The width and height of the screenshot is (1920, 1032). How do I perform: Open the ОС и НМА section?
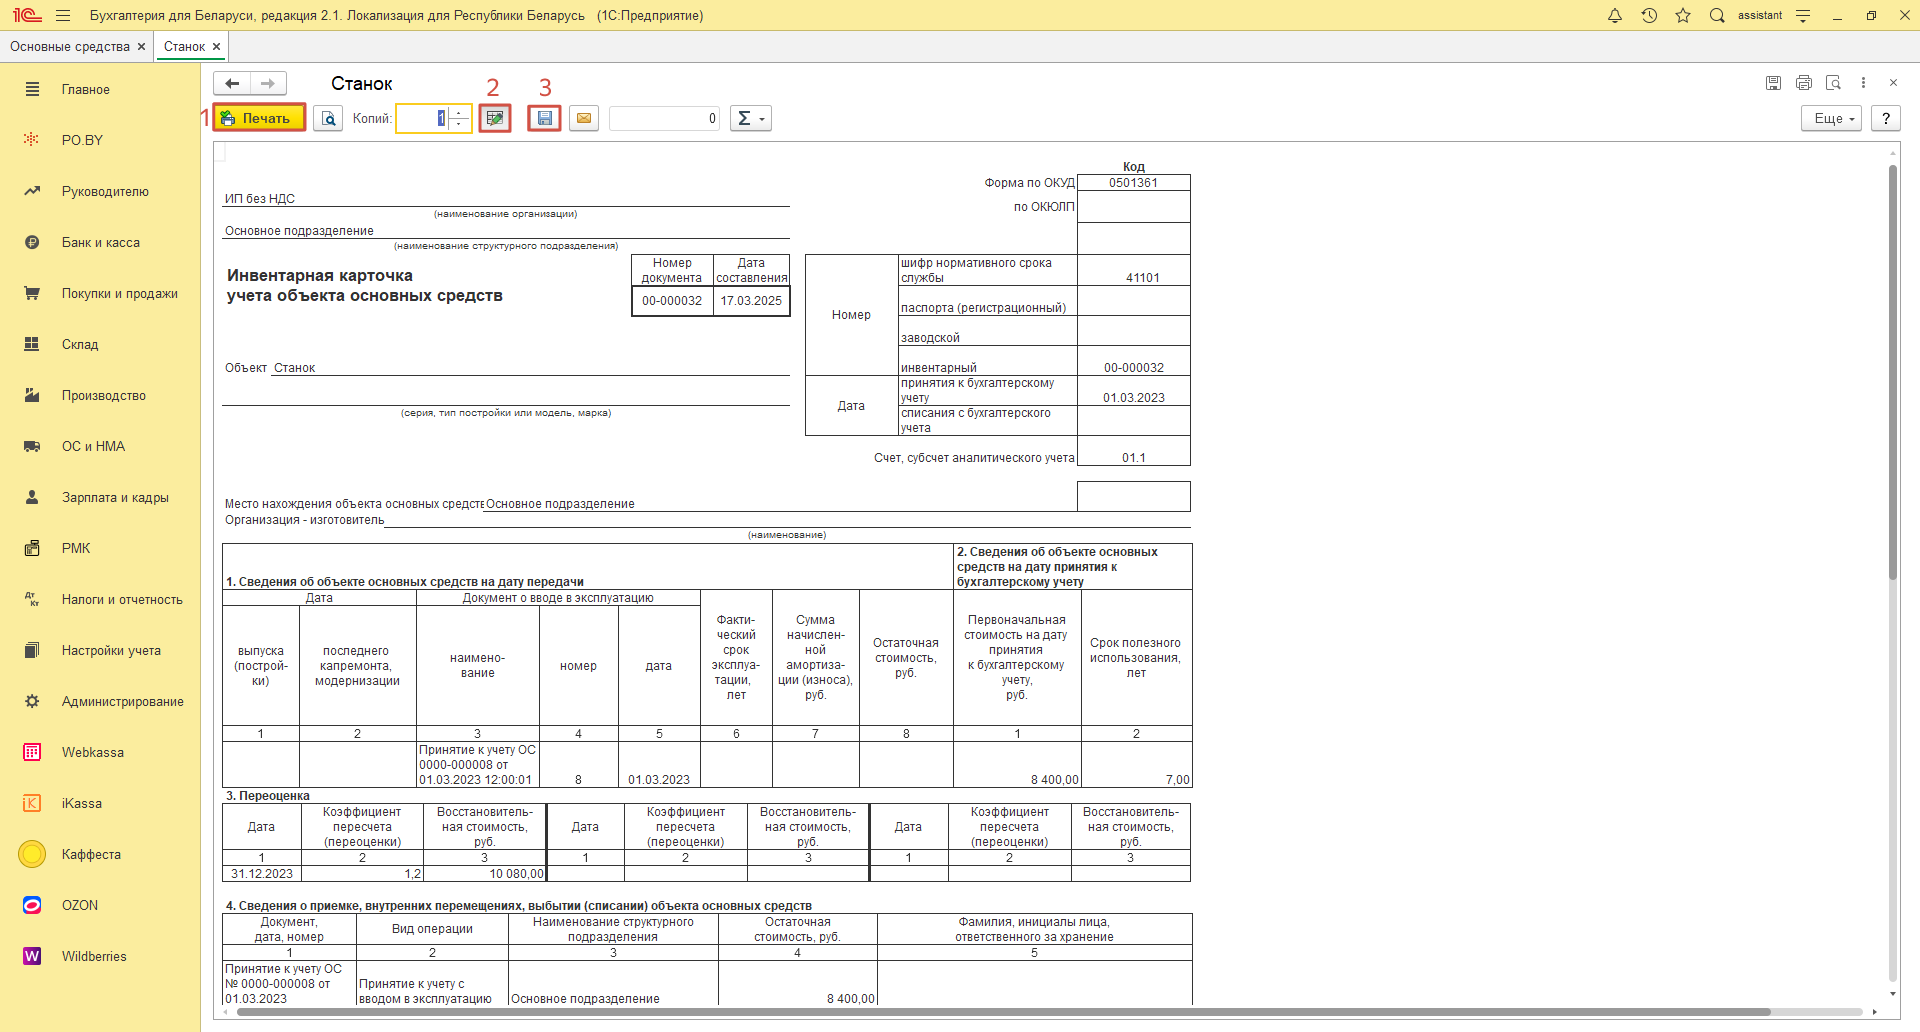[93, 446]
